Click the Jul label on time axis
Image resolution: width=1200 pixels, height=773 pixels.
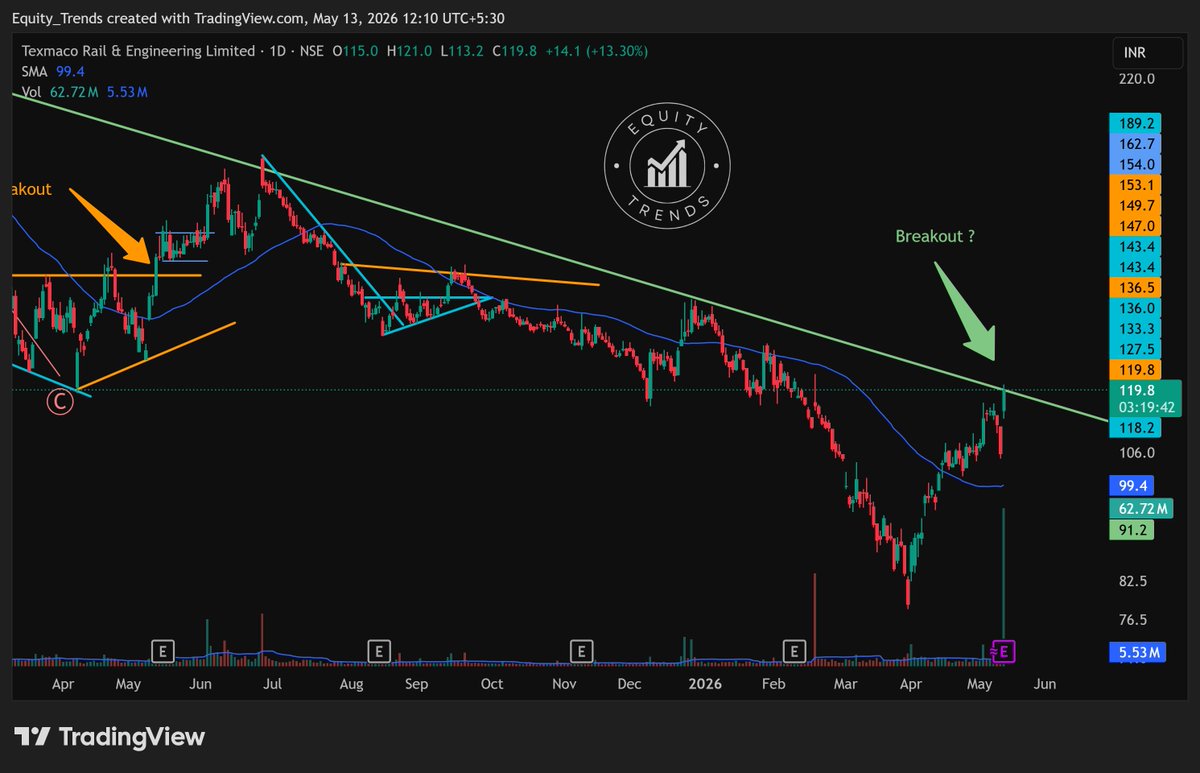point(272,685)
